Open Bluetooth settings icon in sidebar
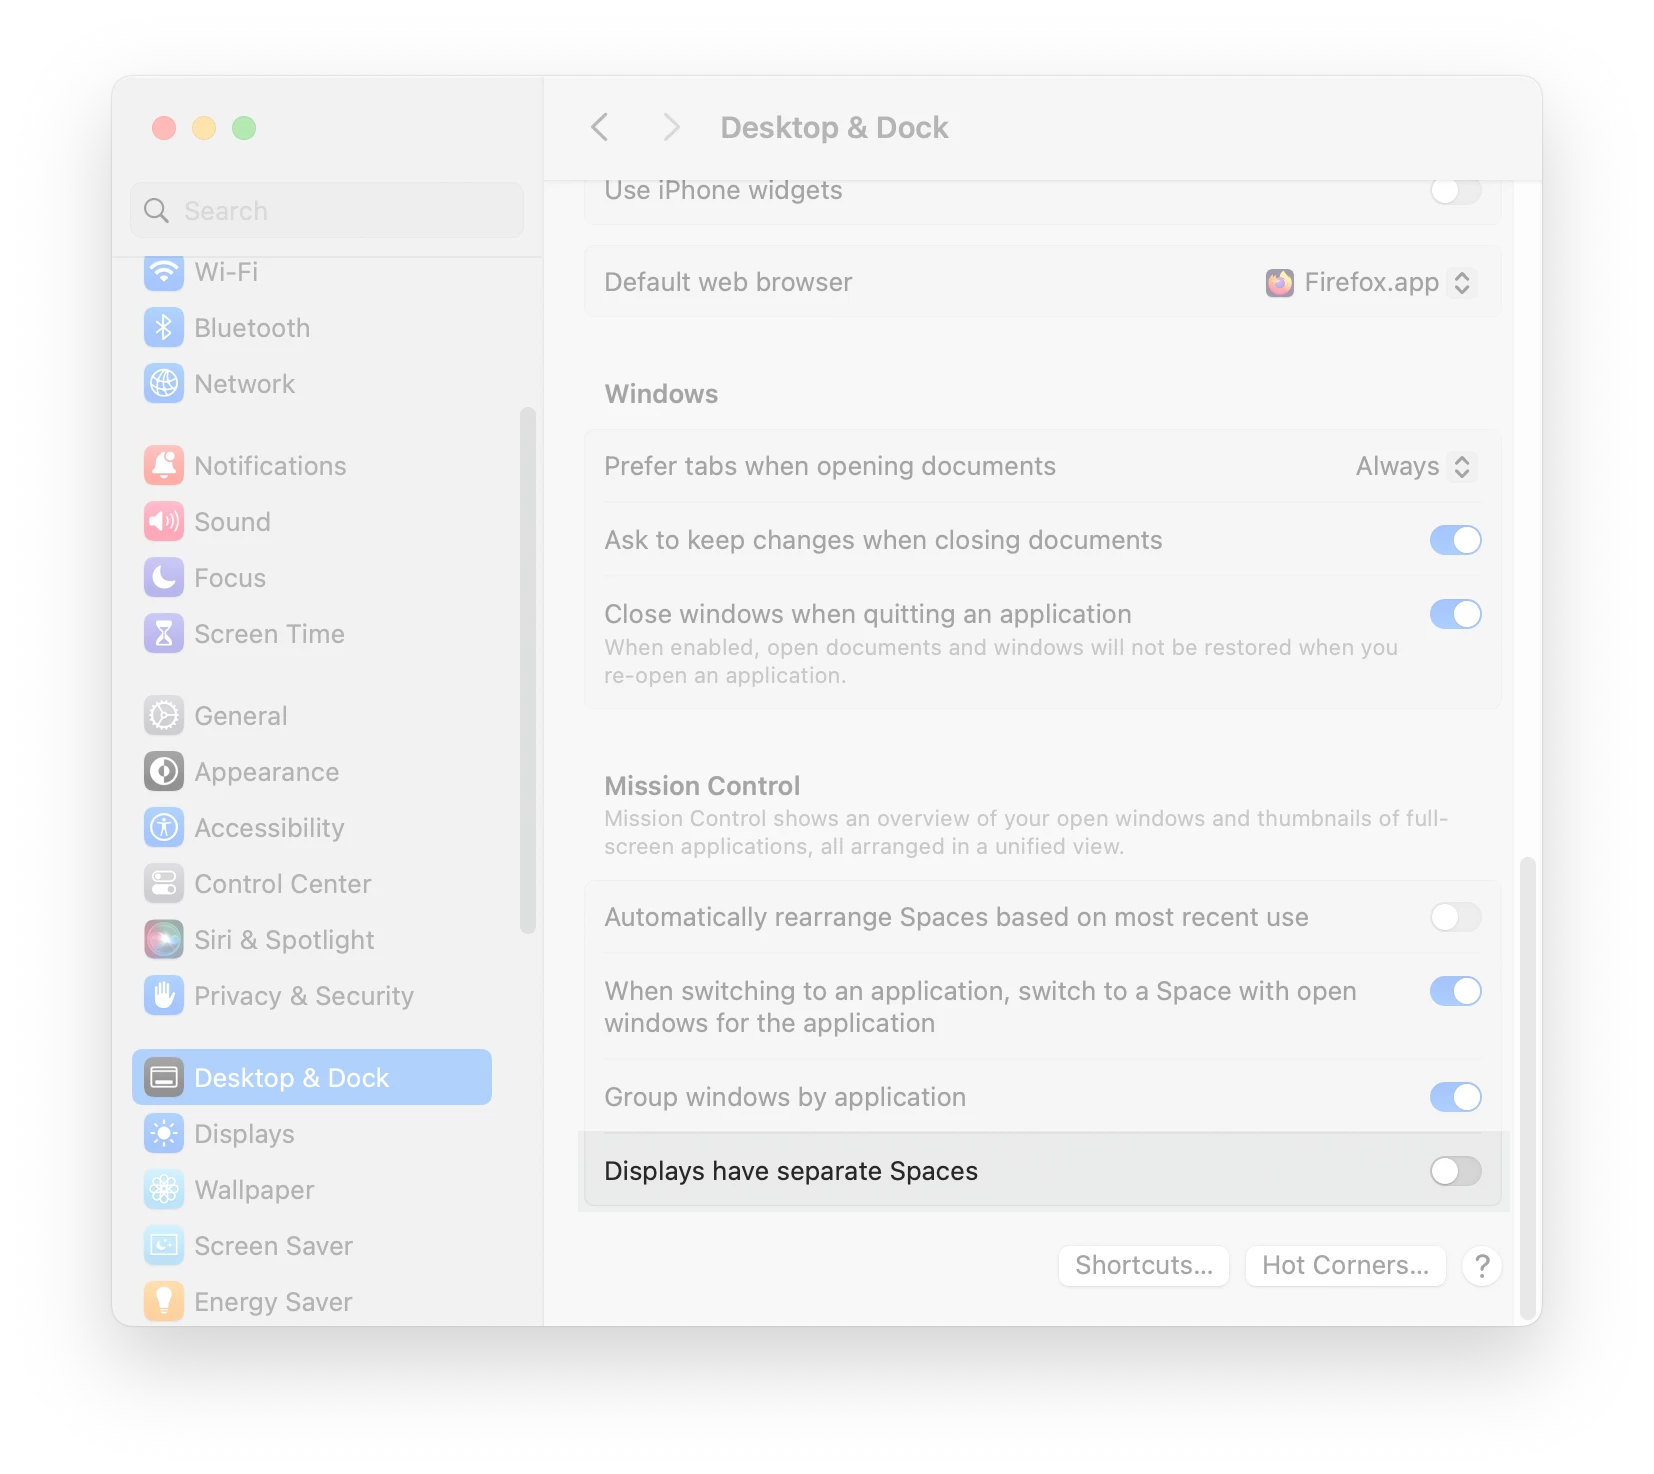The height and width of the screenshot is (1474, 1654). pos(164,327)
